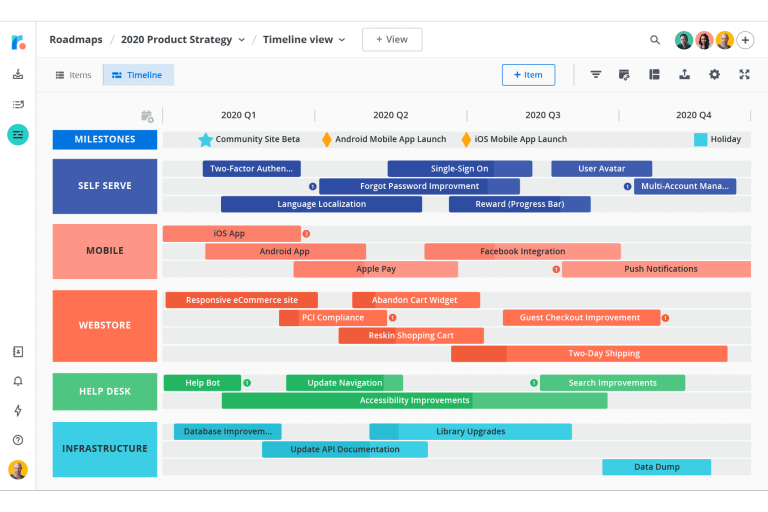Open second collaborator avatar in header

704,40
